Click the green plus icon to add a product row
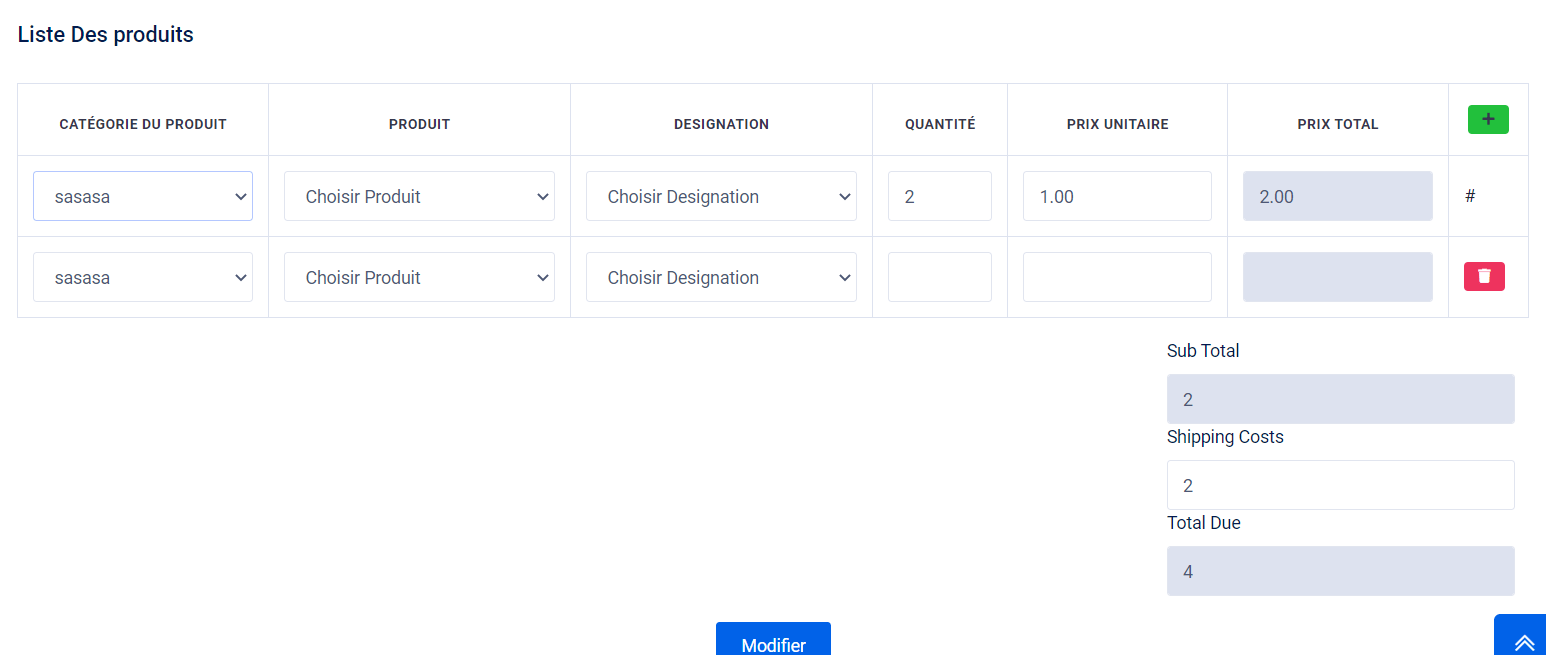 (x=1488, y=119)
